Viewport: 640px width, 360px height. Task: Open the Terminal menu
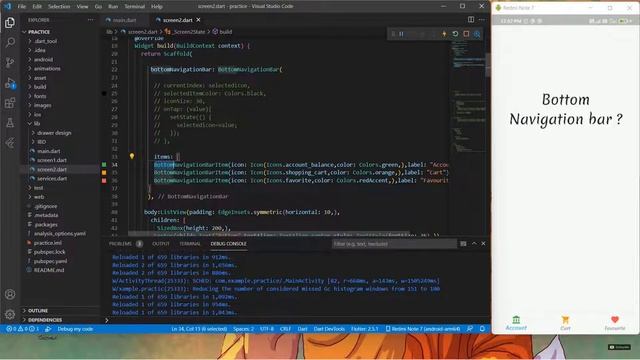pos(135,7)
